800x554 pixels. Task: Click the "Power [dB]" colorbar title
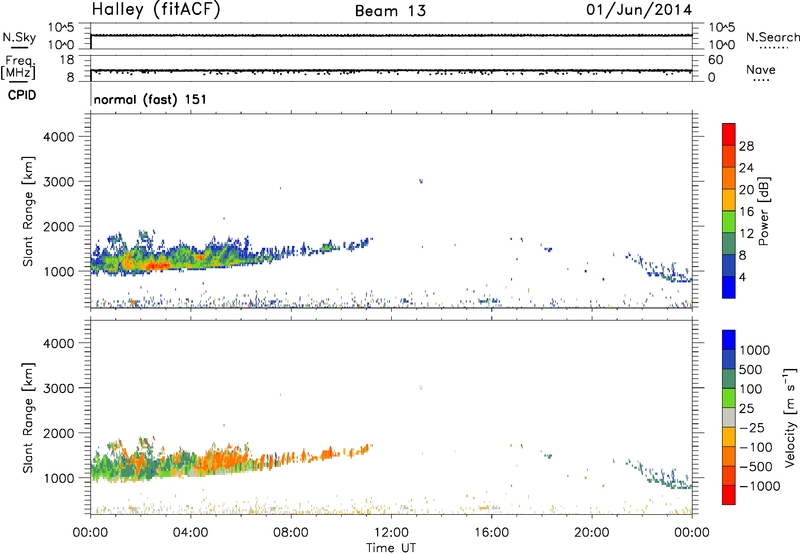pos(763,211)
